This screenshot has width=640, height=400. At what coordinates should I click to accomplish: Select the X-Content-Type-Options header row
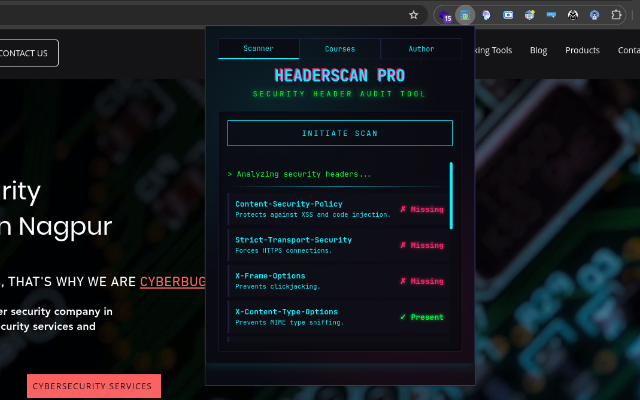click(x=339, y=317)
